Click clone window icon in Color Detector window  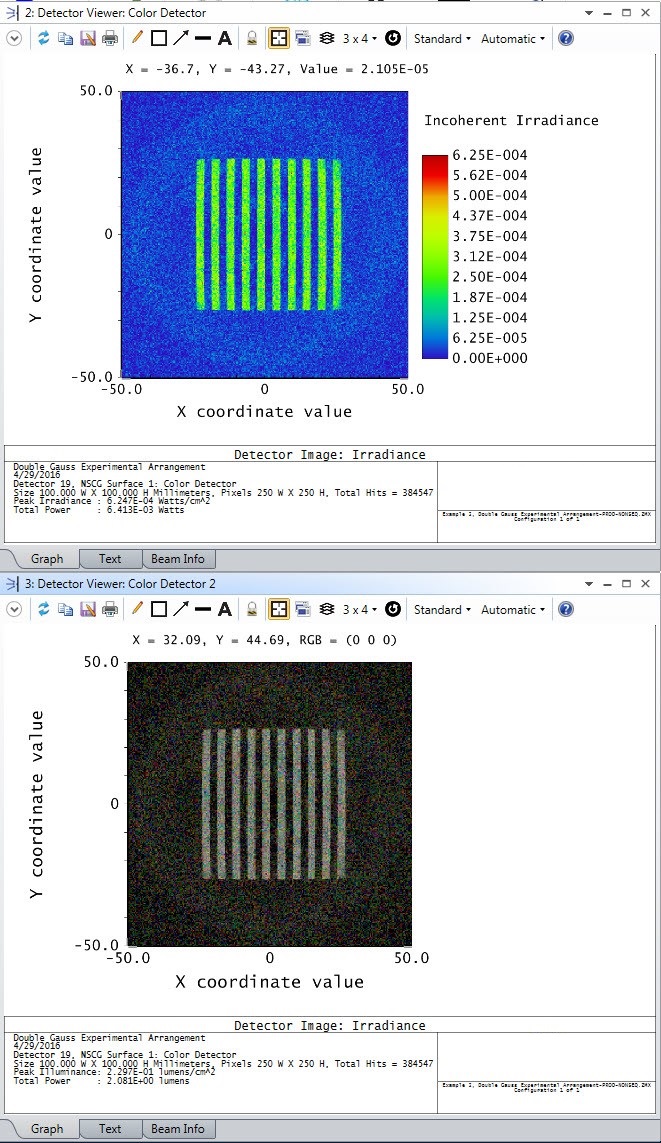click(x=302, y=39)
